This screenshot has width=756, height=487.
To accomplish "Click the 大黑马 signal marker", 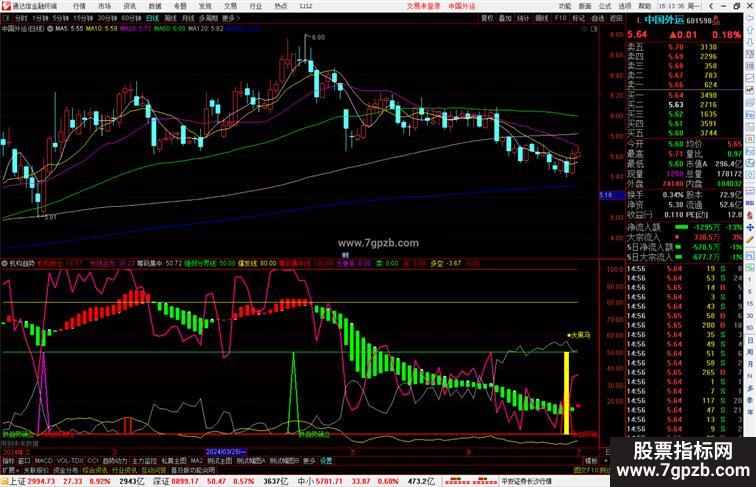I will click(x=579, y=335).
